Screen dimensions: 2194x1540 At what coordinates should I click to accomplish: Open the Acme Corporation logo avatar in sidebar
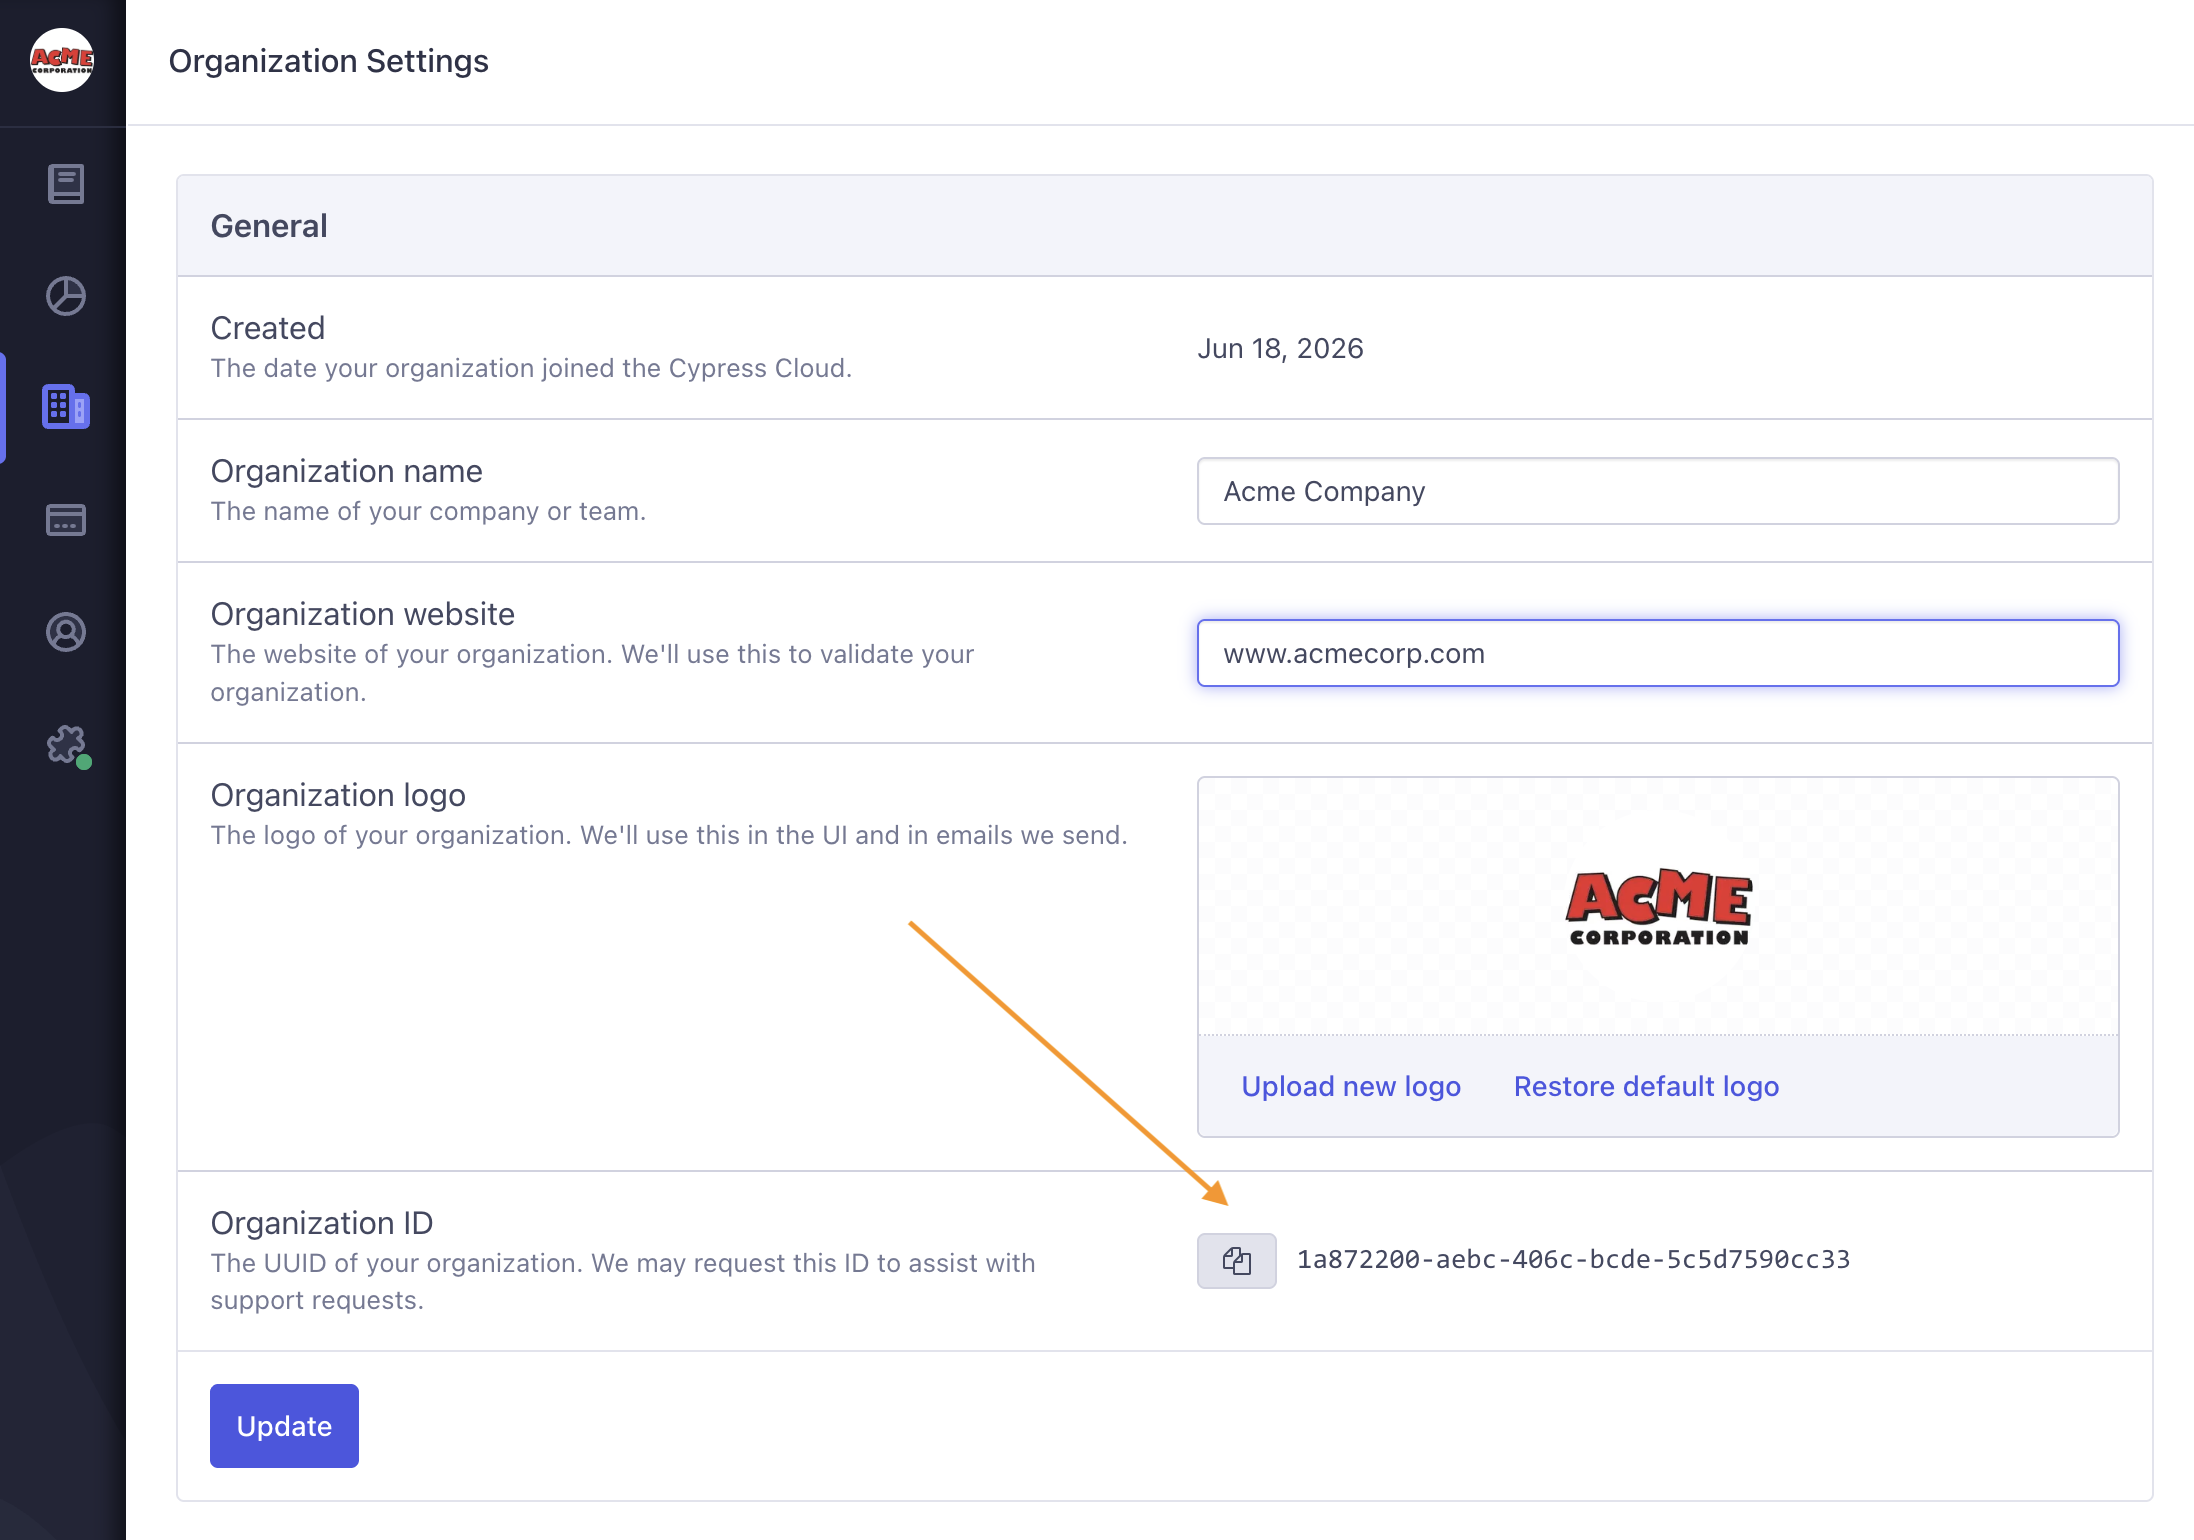(62, 60)
